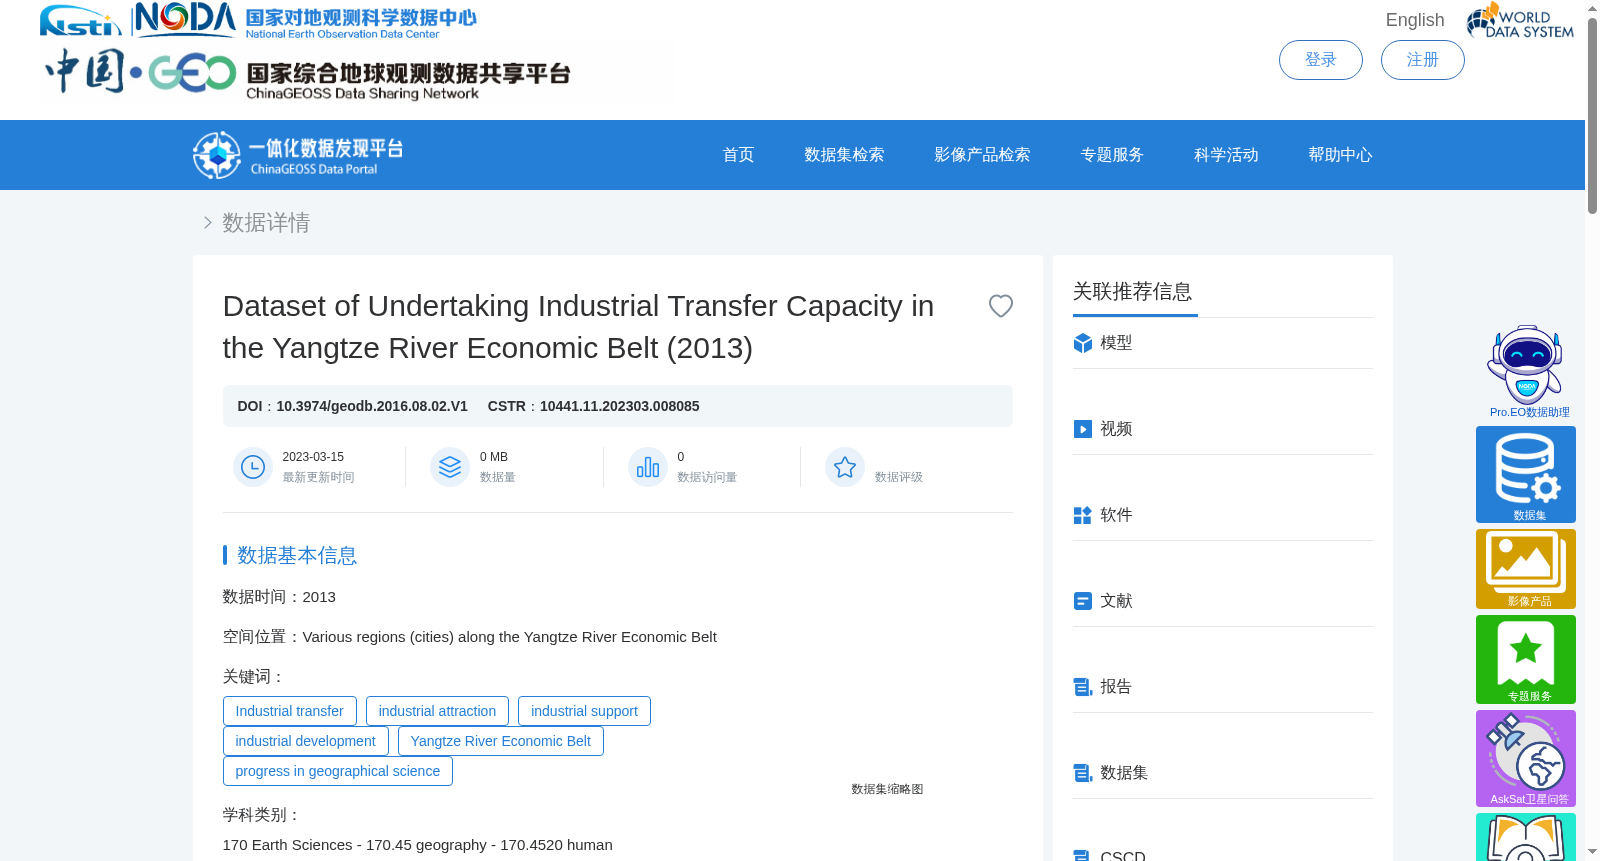Click the 关联推荐信息 panel heading
The image size is (1600, 861).
coord(1132,292)
